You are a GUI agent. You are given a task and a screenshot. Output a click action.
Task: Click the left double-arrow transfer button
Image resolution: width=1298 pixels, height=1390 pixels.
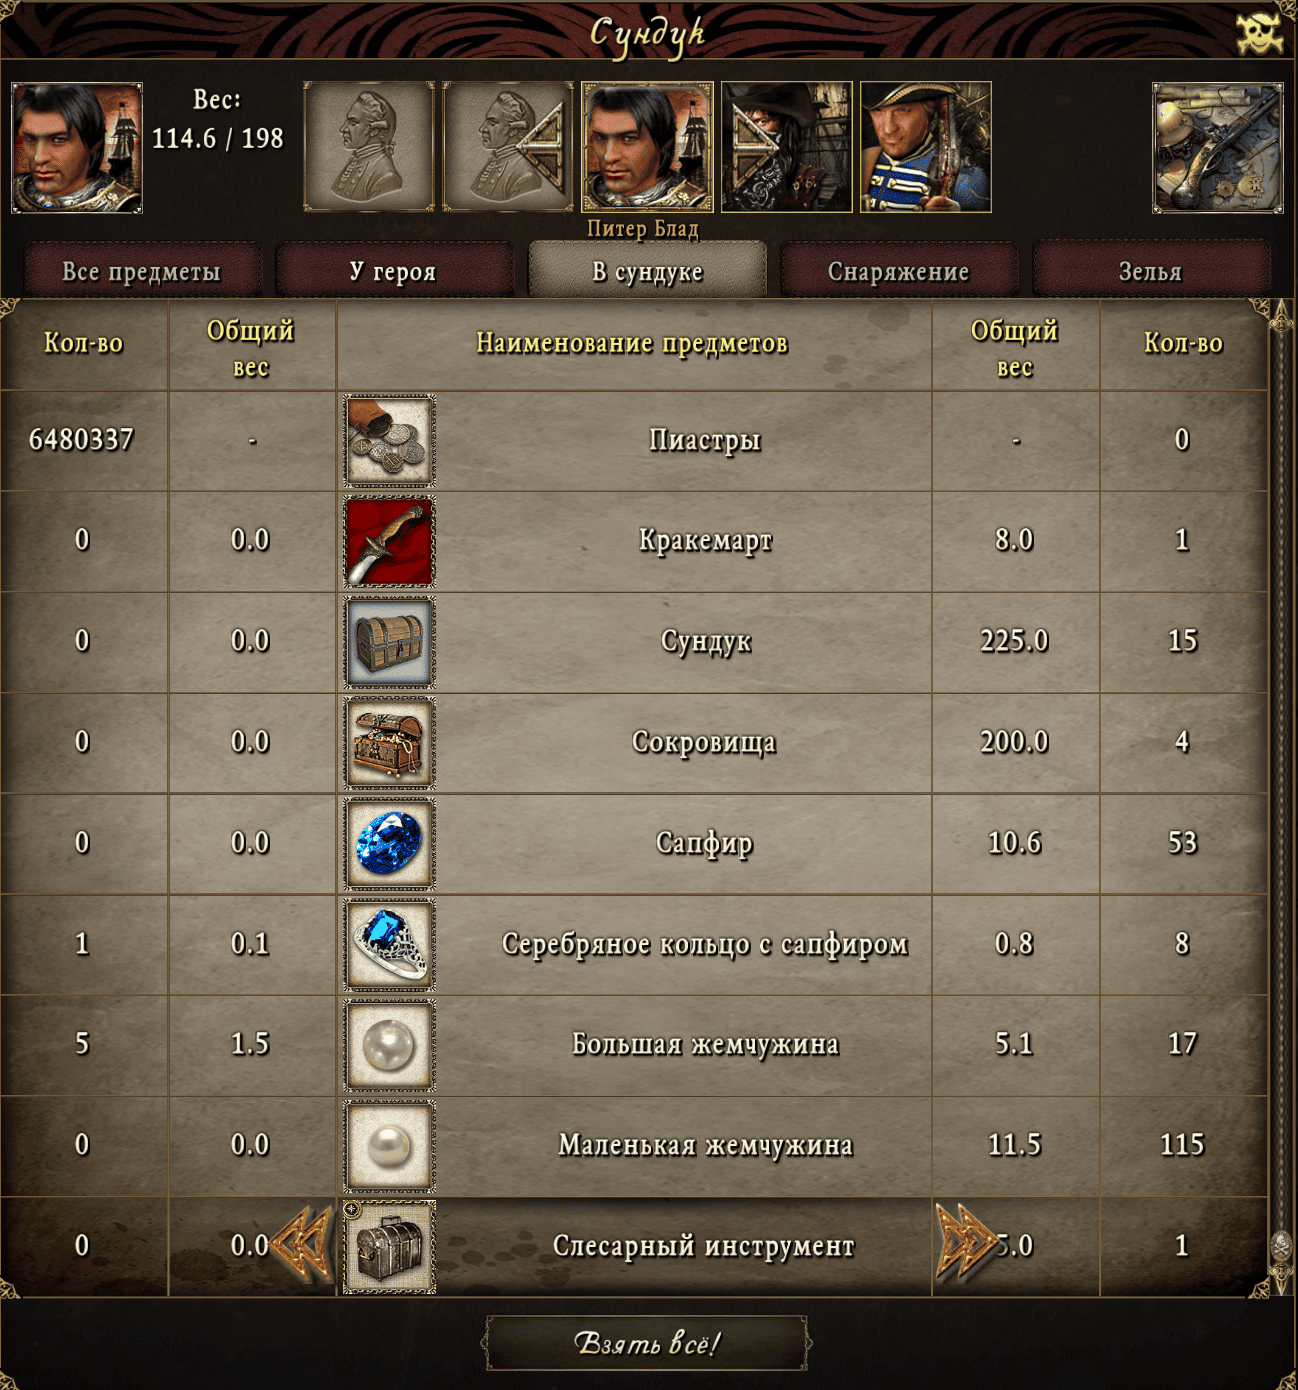pyautogui.click(x=301, y=1243)
